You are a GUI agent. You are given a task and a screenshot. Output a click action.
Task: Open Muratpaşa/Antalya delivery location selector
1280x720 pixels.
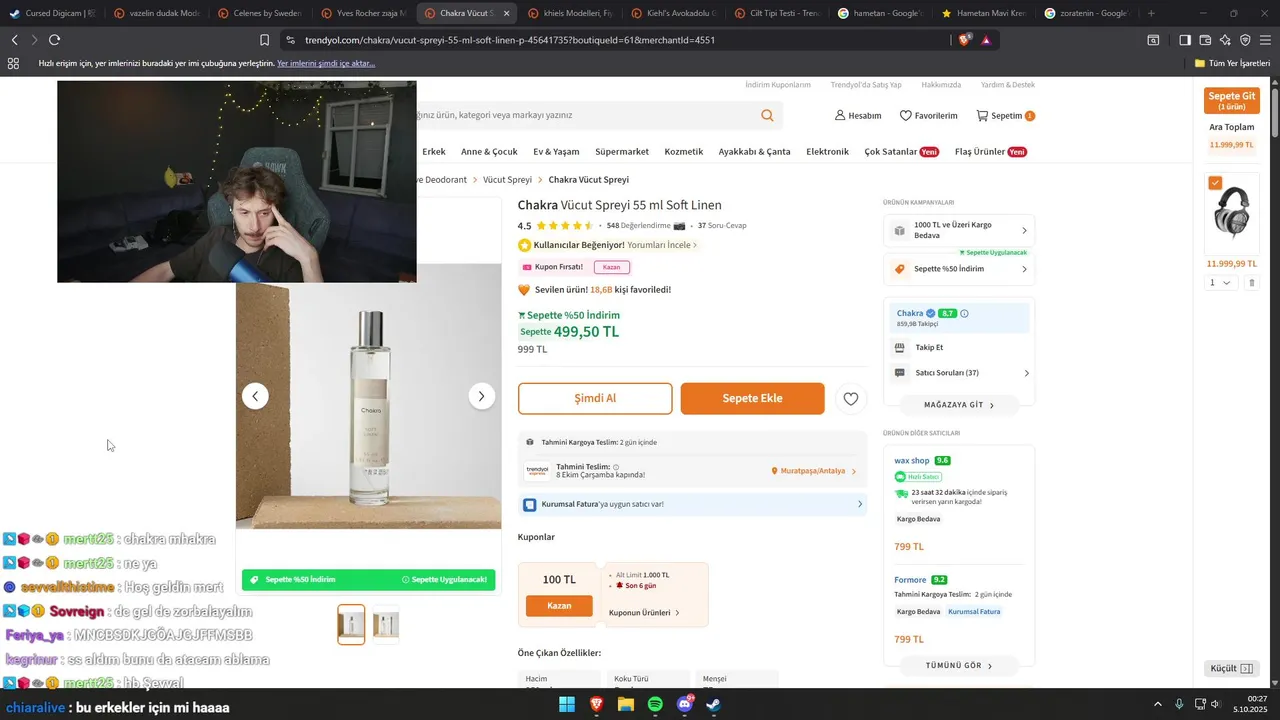click(813, 471)
